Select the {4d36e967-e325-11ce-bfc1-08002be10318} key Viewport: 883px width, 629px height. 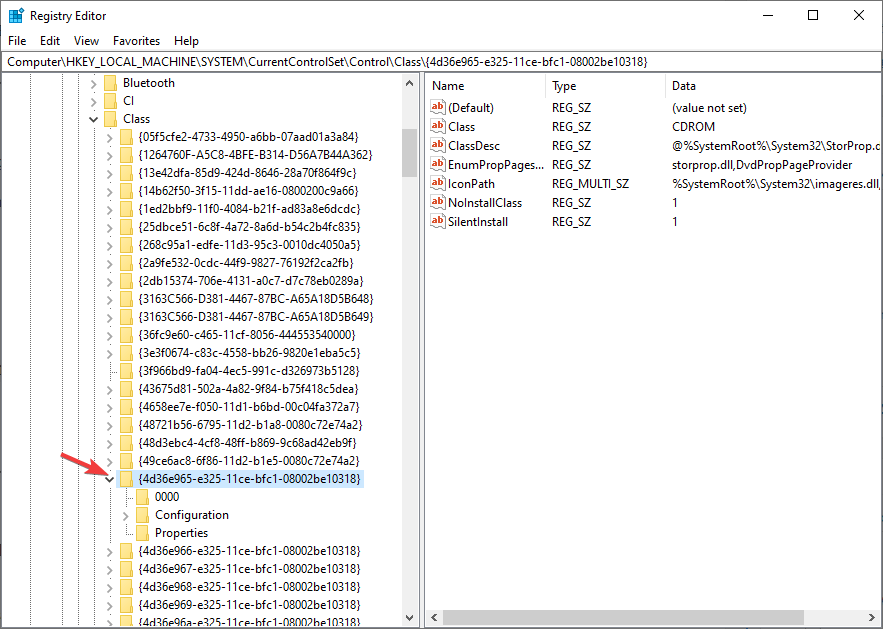pyautogui.click(x=249, y=569)
